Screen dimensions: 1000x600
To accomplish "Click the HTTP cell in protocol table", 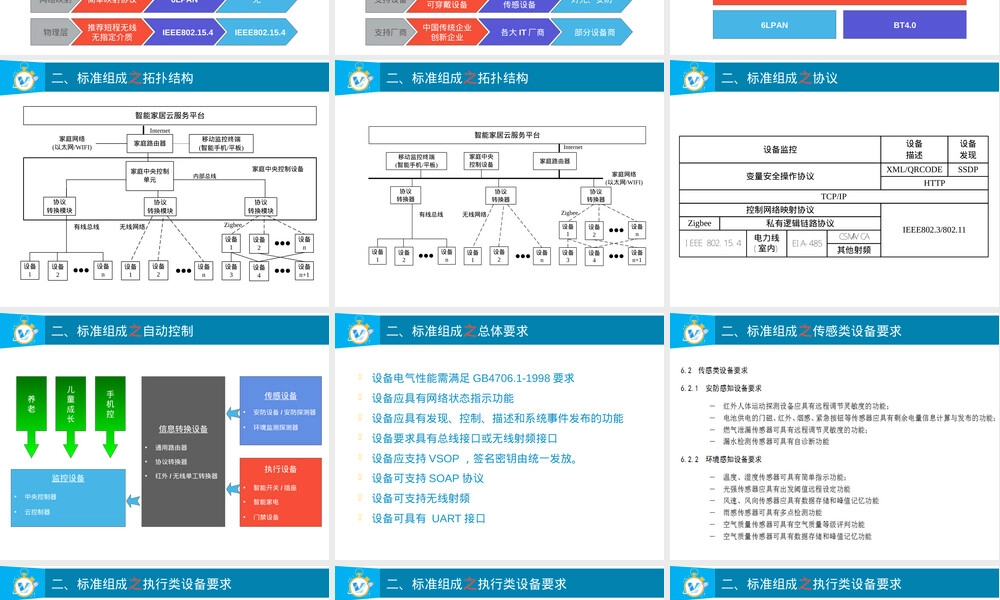I will (934, 183).
